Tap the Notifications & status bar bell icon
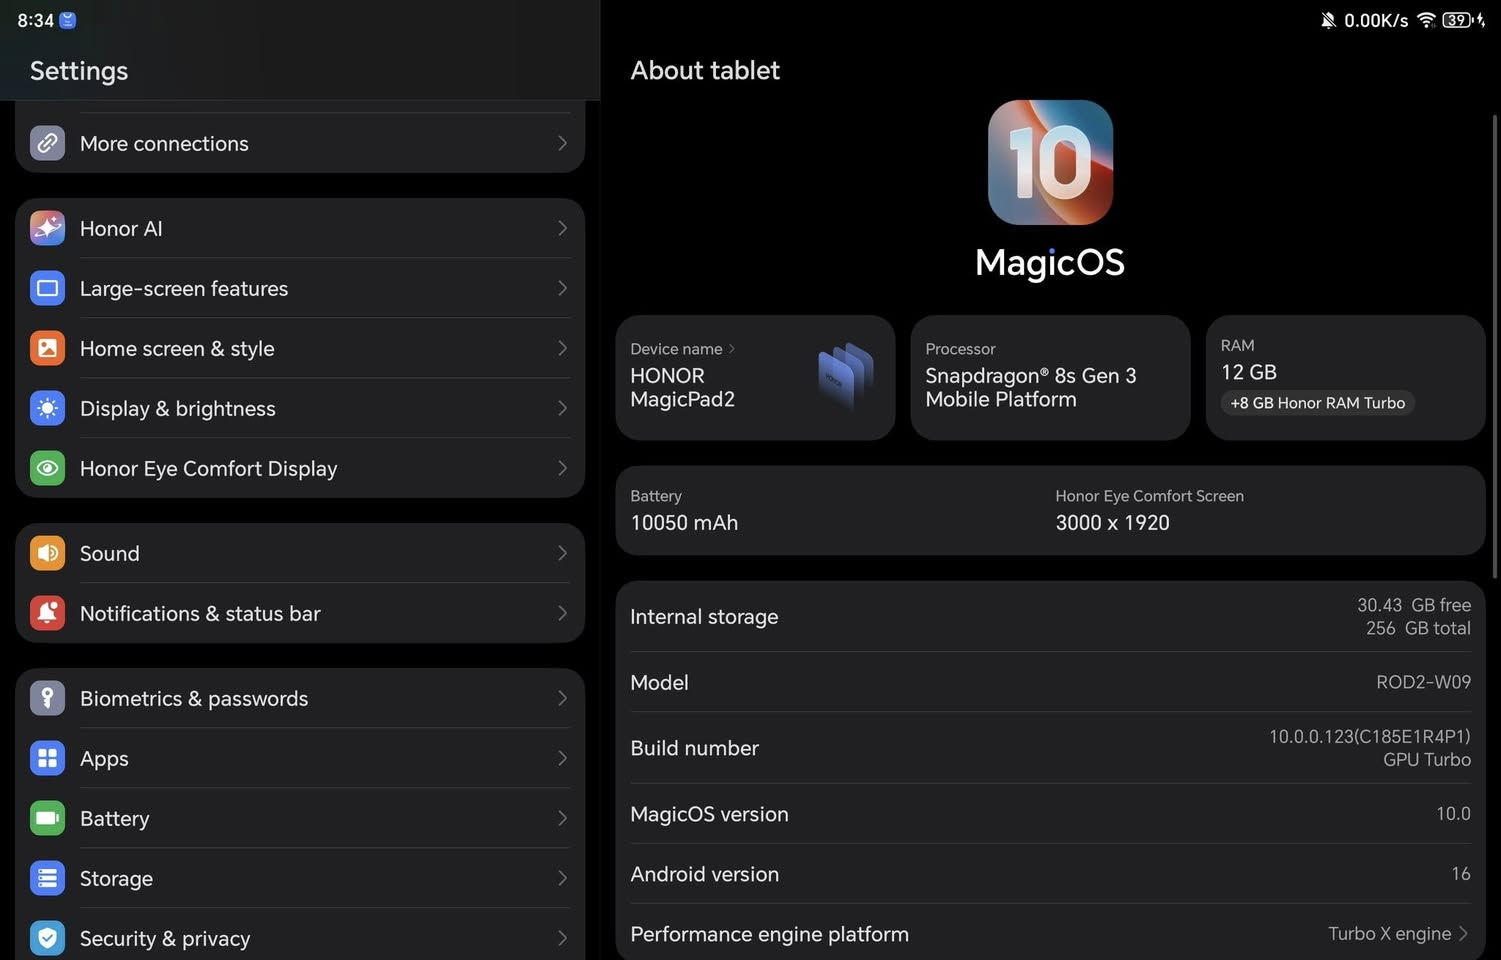This screenshot has height=960, width=1501. pos(47,613)
